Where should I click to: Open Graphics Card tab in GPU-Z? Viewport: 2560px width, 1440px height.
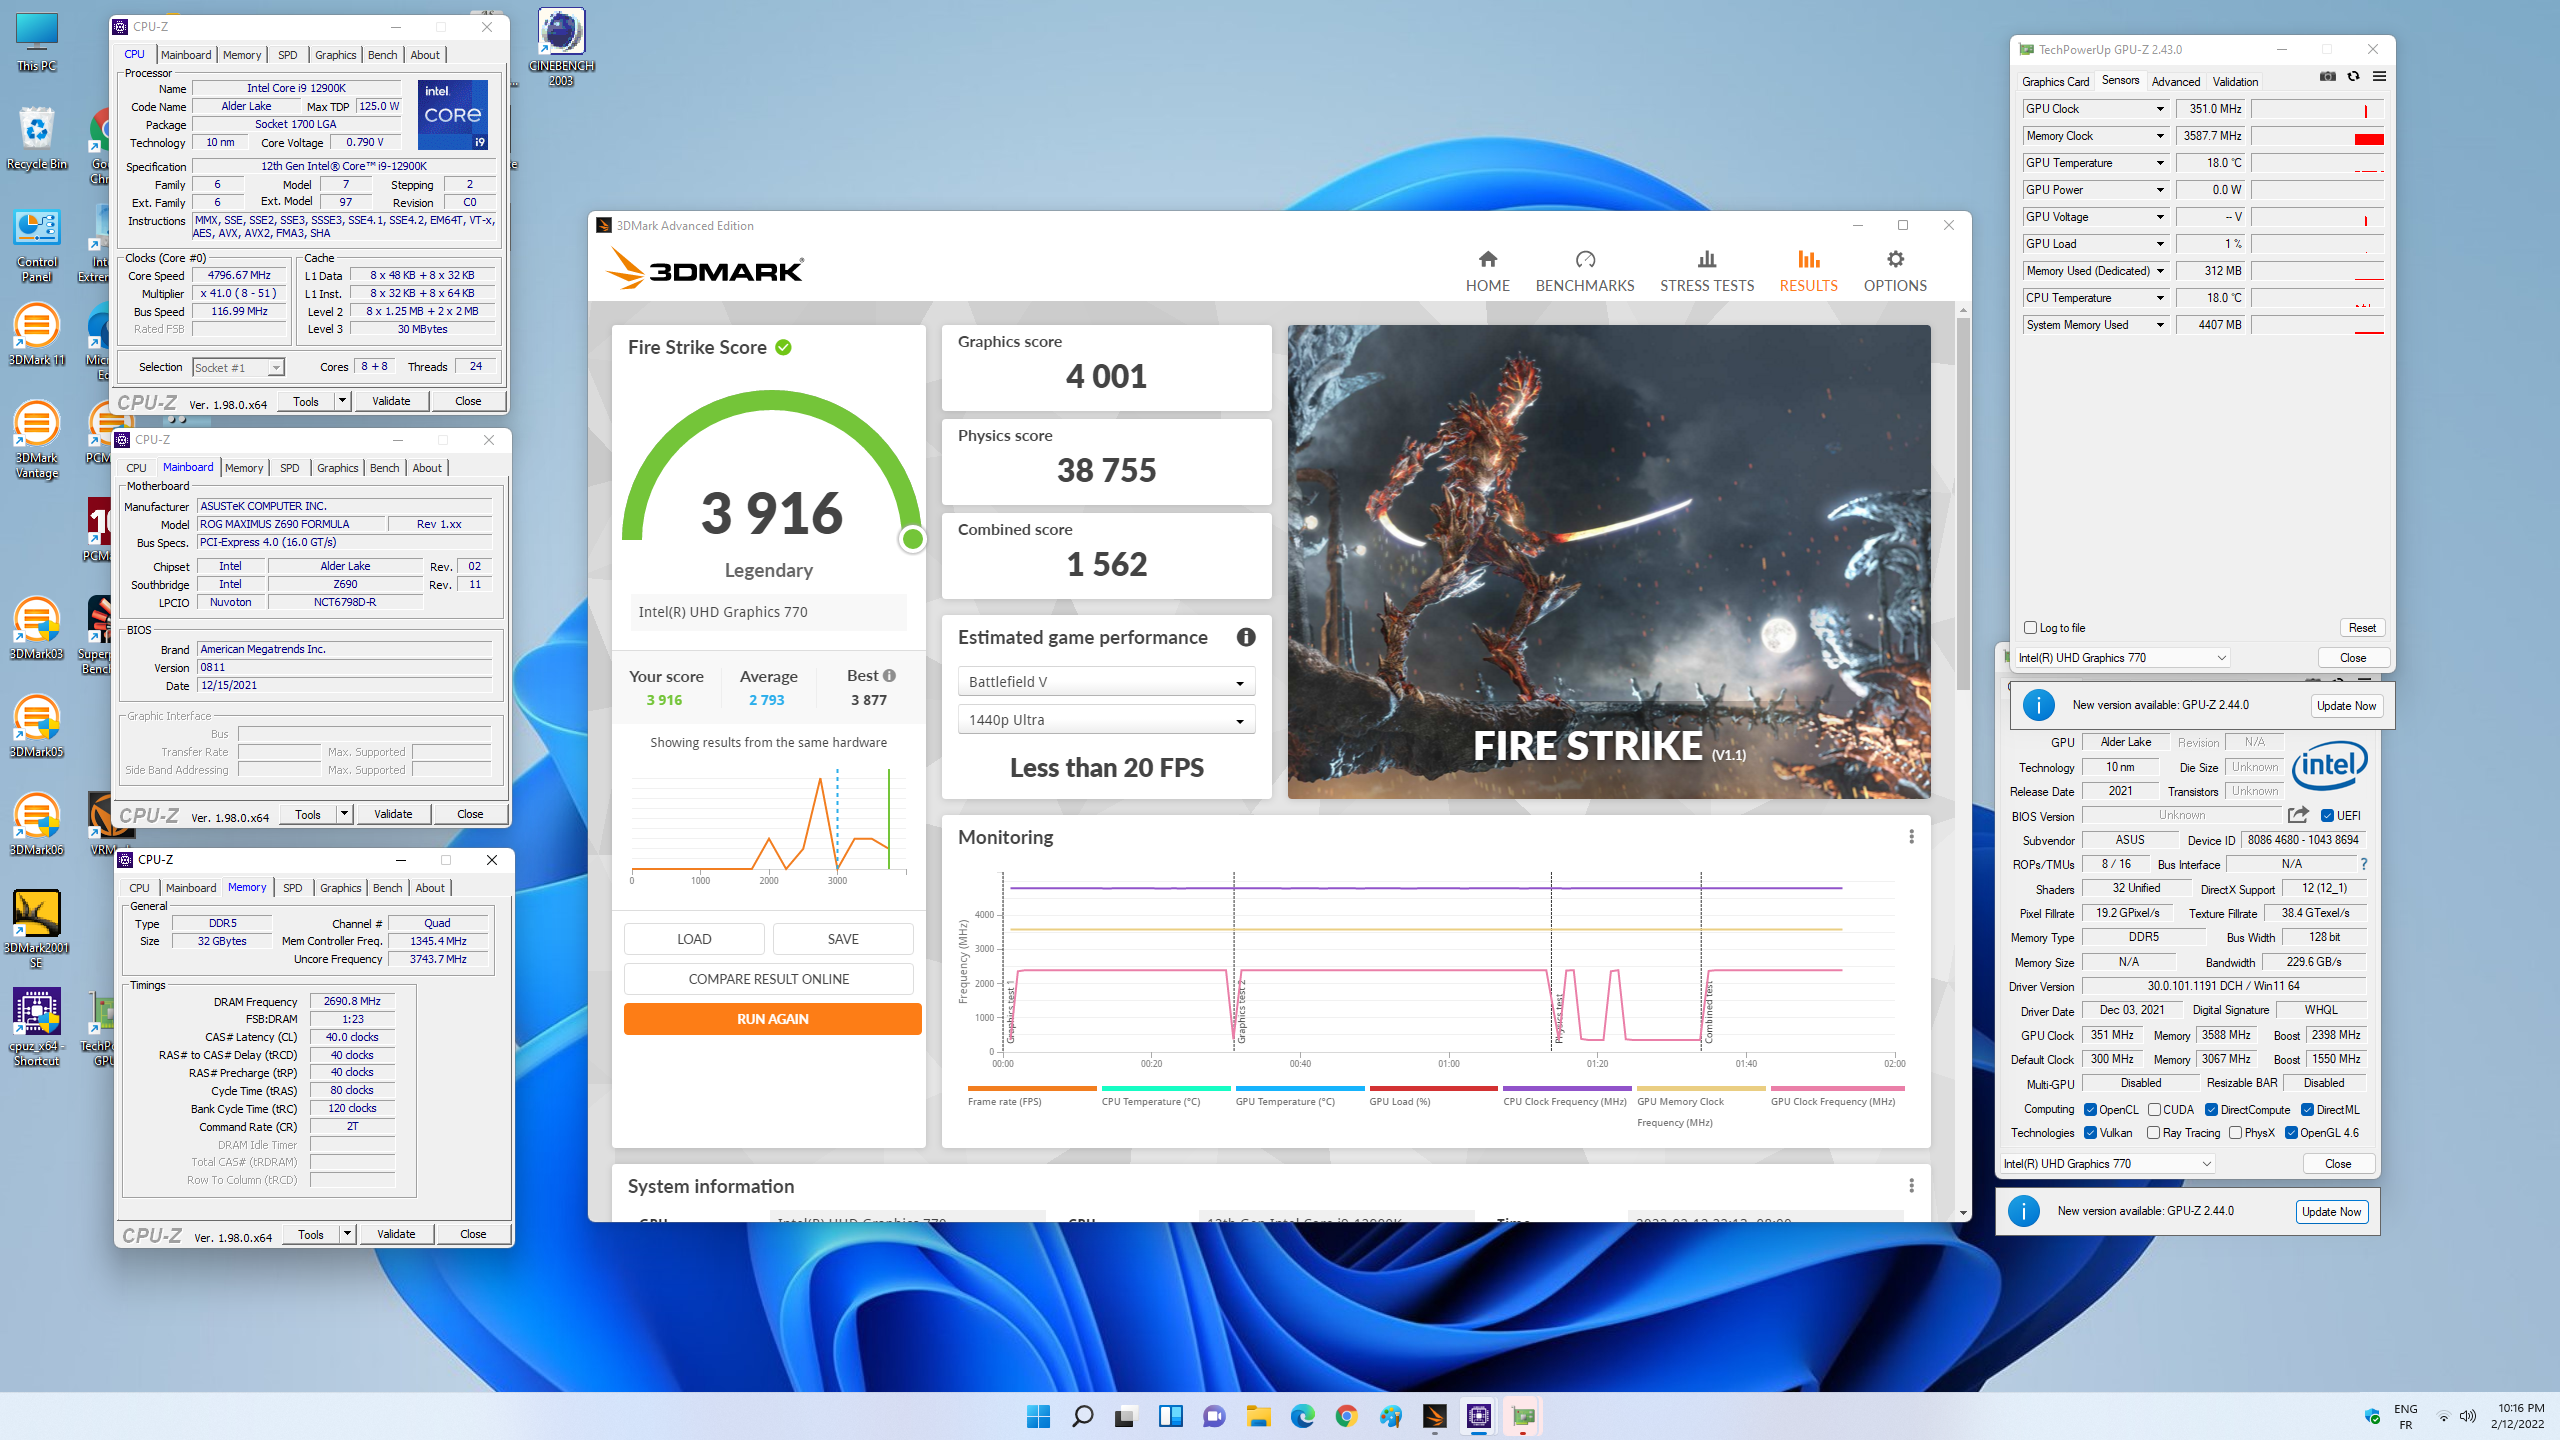coord(2055,82)
